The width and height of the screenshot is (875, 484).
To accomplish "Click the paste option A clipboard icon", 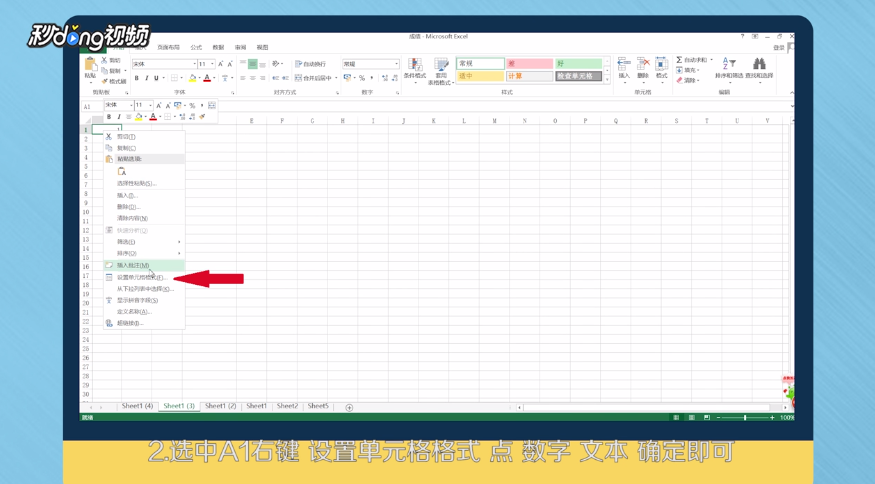I will 122,171.
